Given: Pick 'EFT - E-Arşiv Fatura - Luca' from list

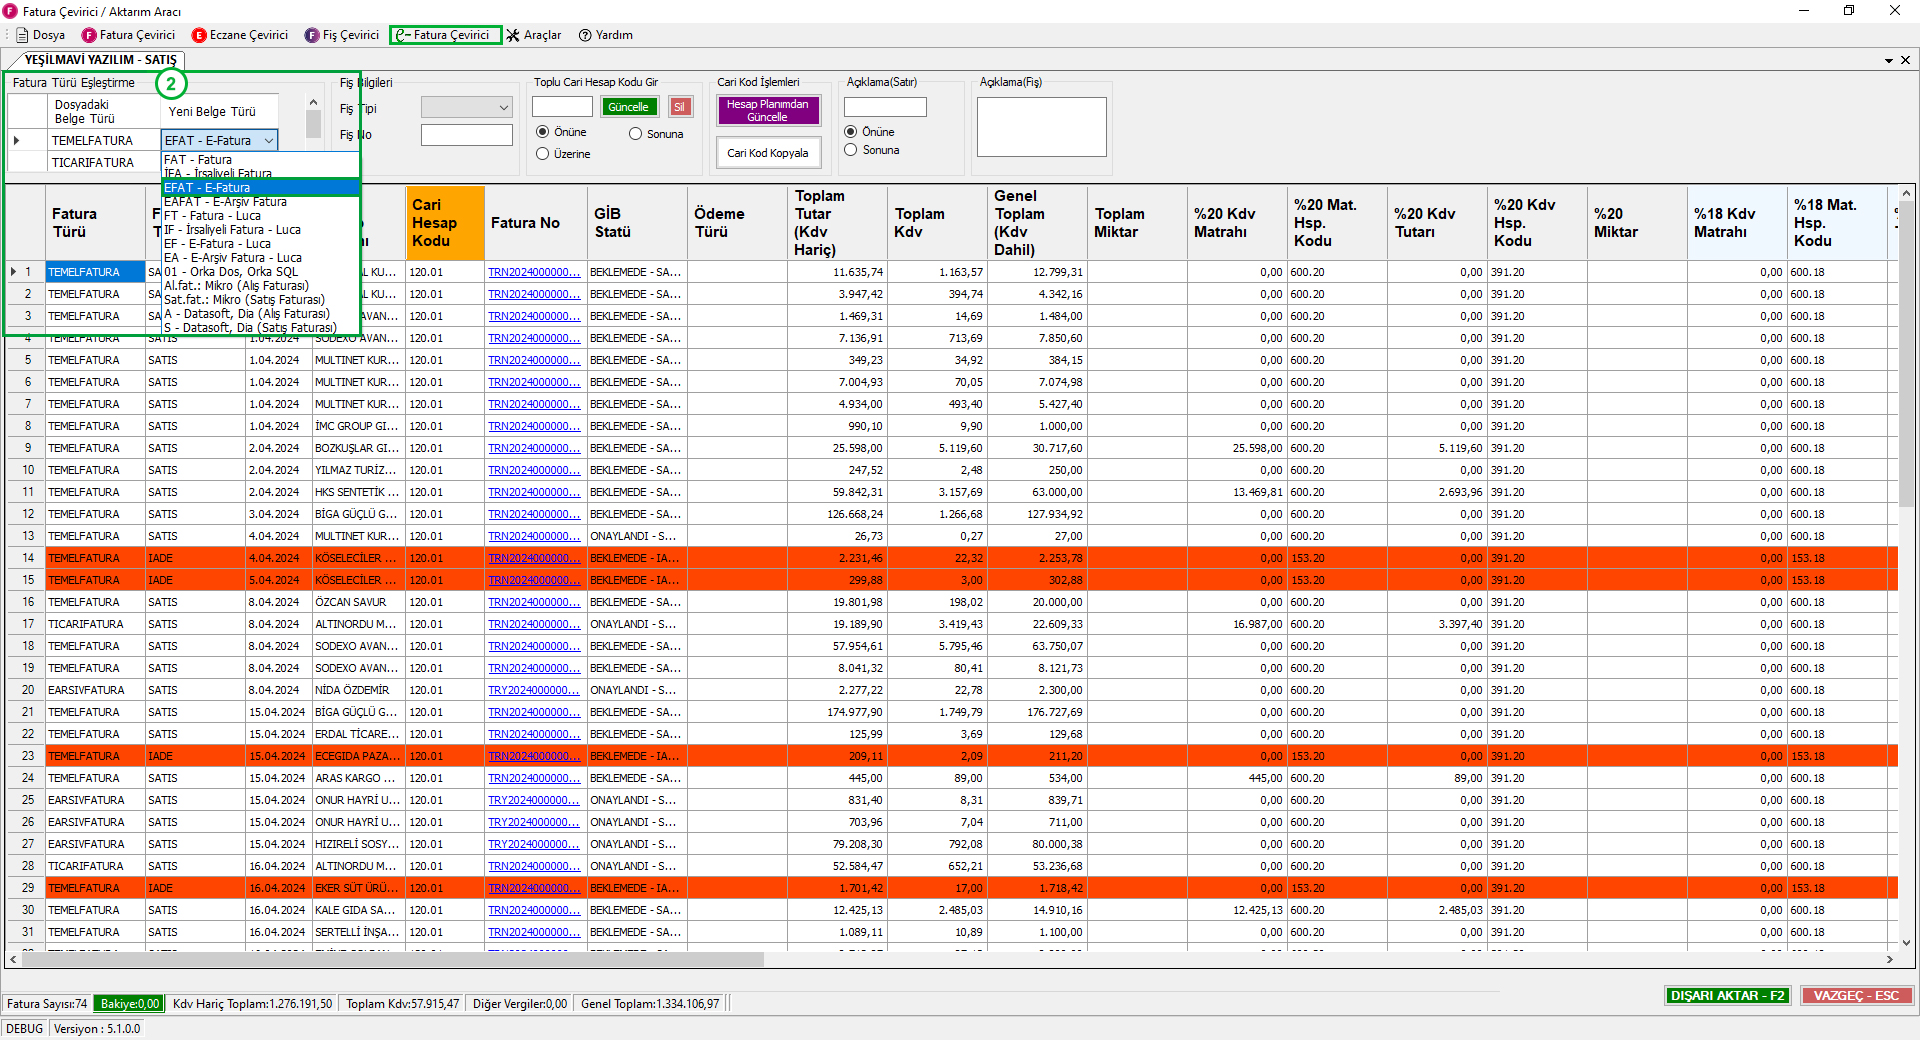Looking at the screenshot, I should pyautogui.click(x=232, y=257).
